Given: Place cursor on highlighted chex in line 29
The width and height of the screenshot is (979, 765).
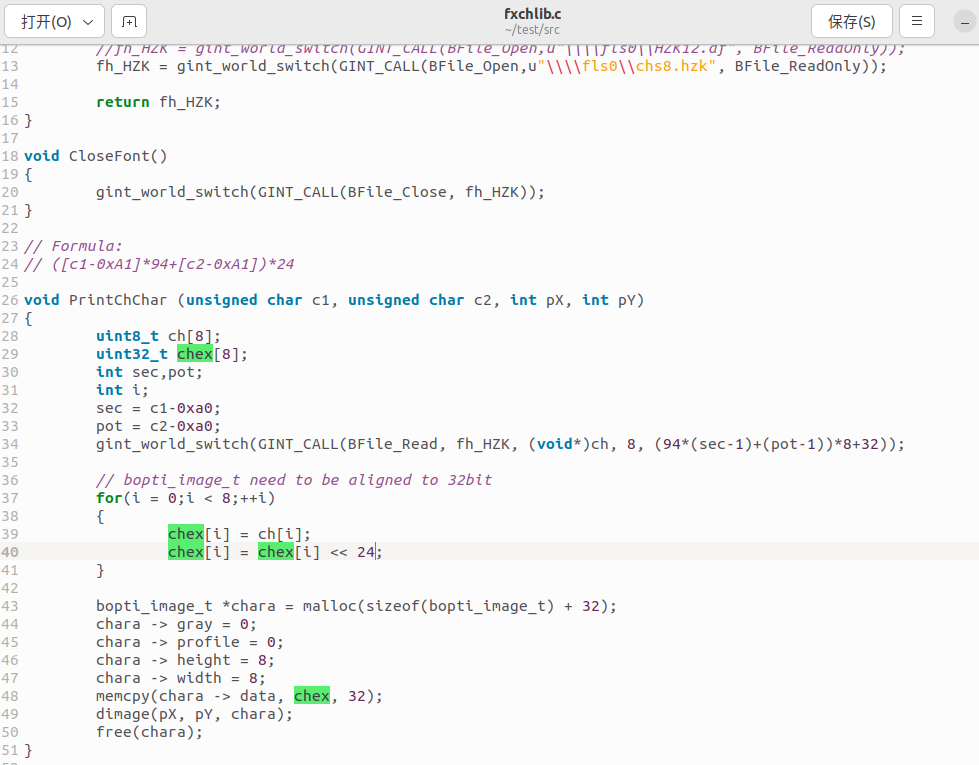Looking at the screenshot, I should (x=195, y=354).
